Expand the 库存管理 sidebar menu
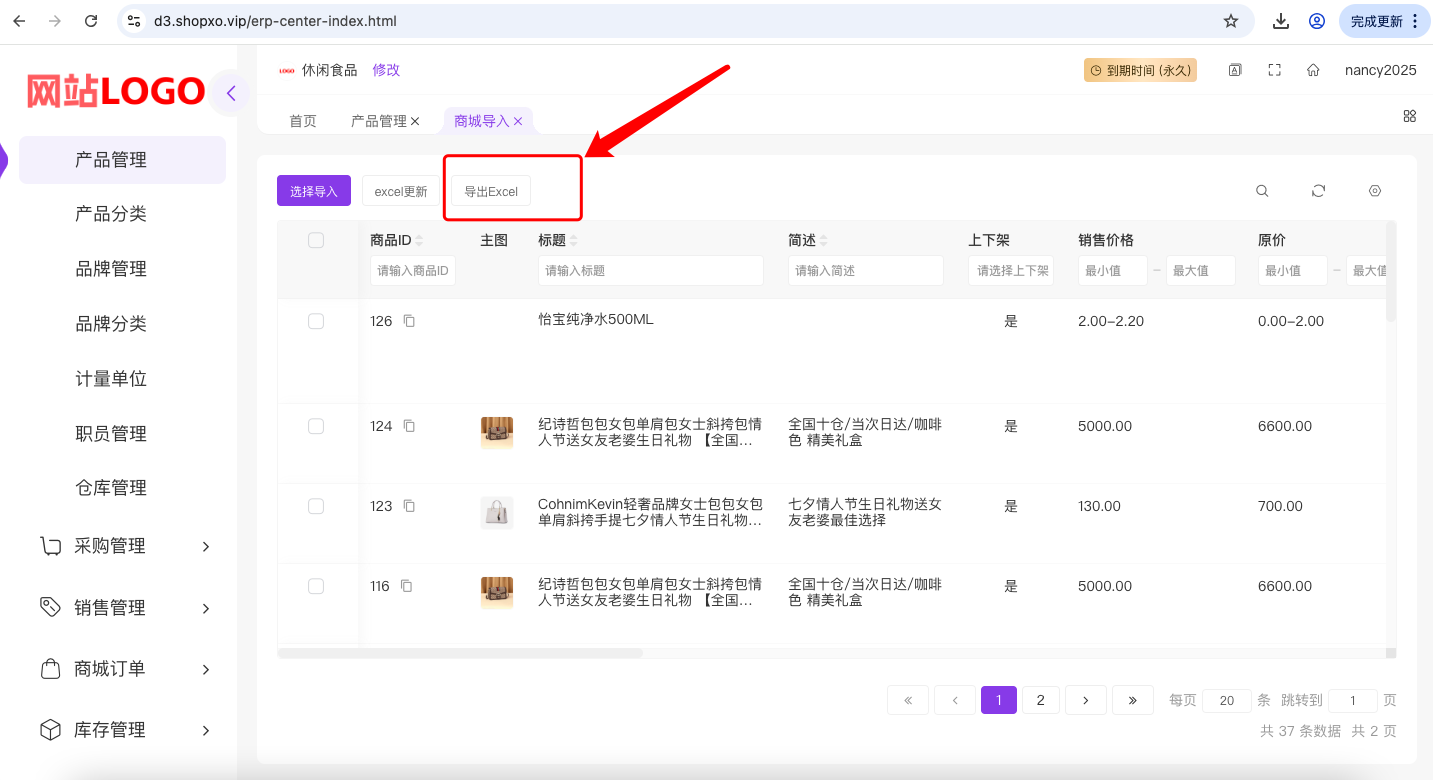 pos(127,730)
